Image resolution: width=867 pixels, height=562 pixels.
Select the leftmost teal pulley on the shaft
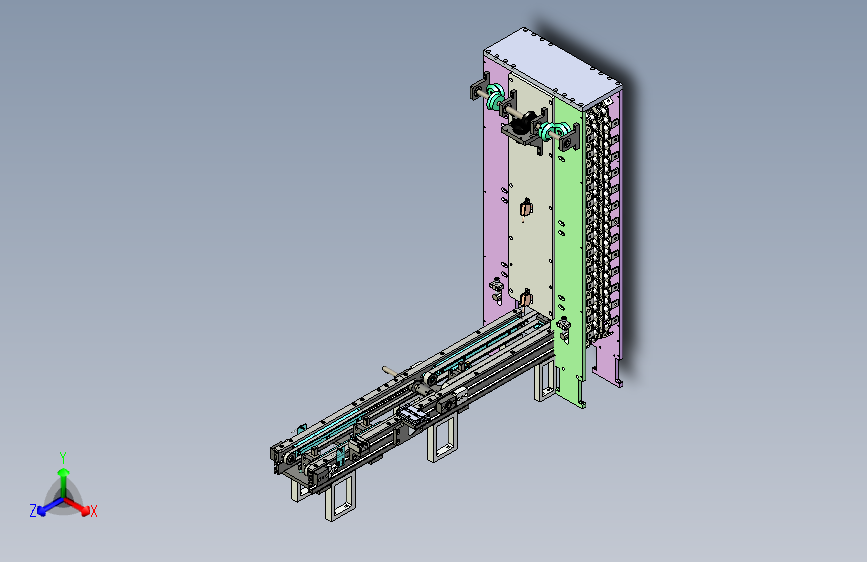coord(495,96)
